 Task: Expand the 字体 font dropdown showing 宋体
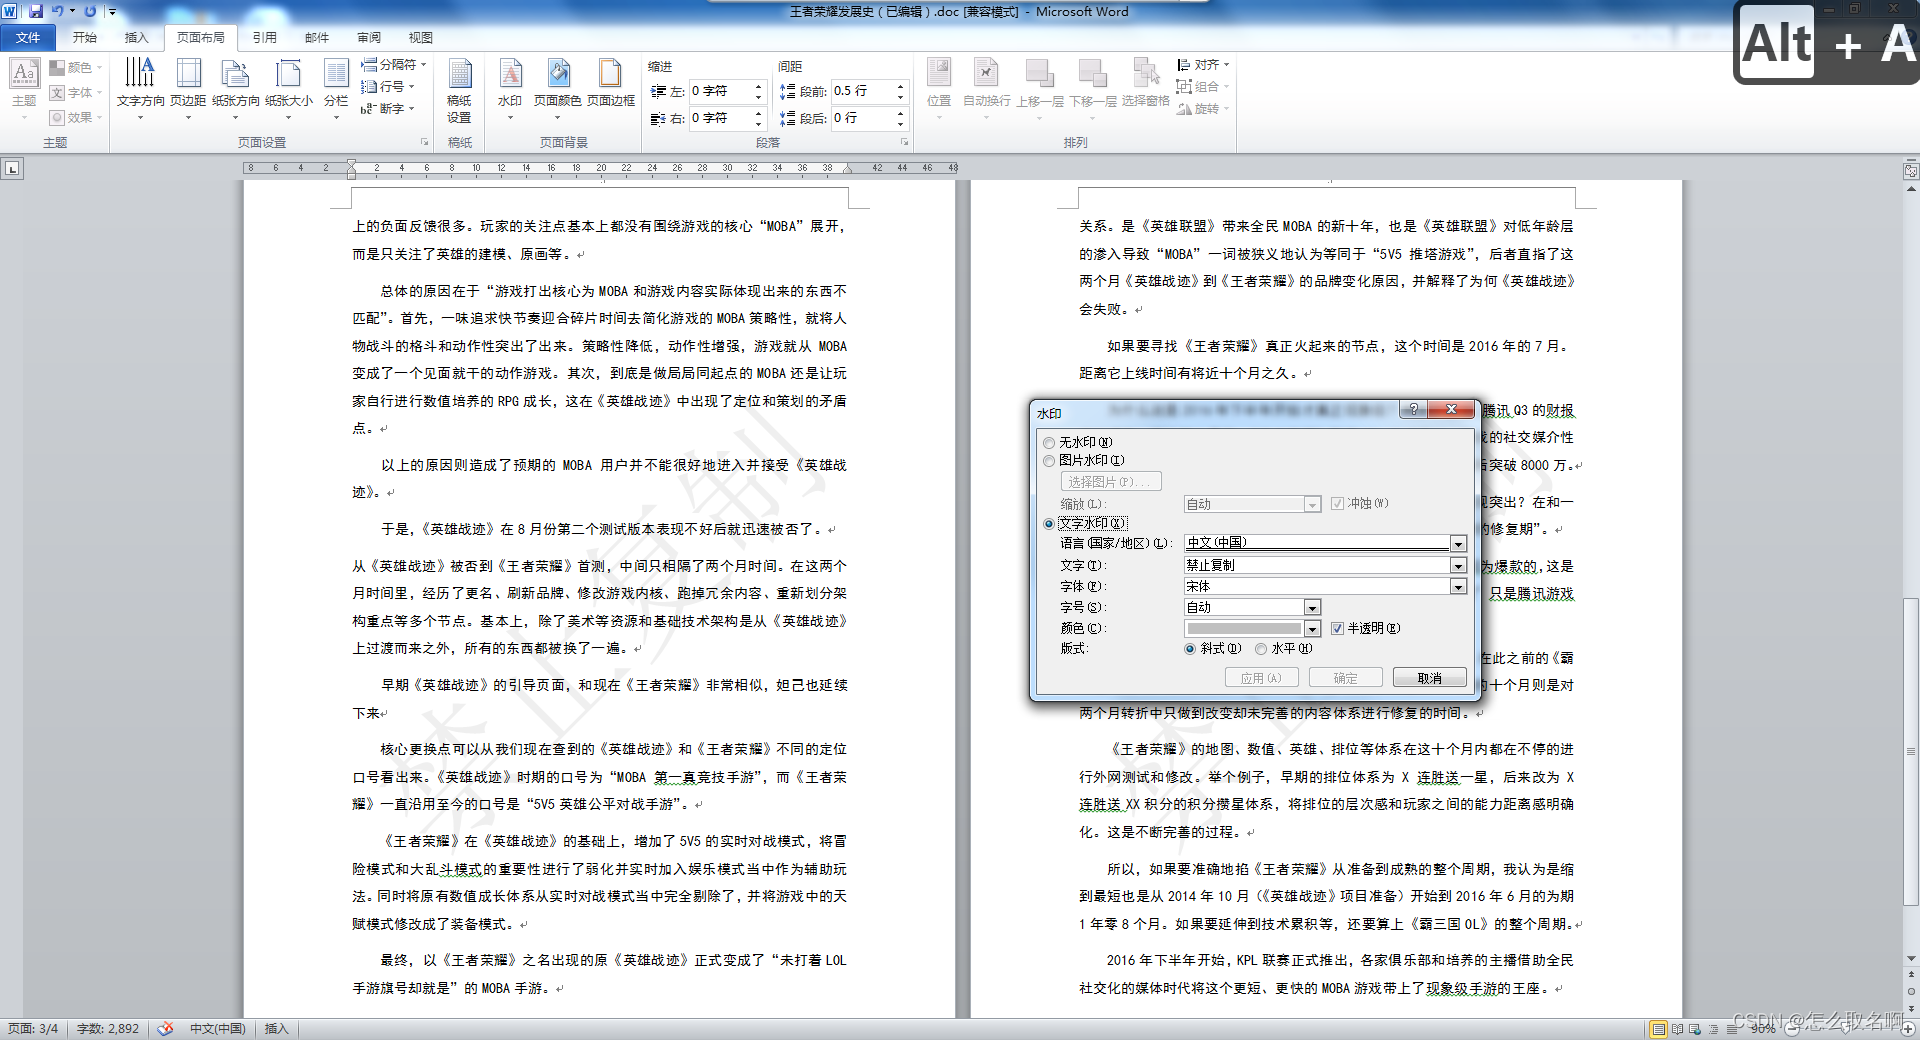click(x=1458, y=587)
